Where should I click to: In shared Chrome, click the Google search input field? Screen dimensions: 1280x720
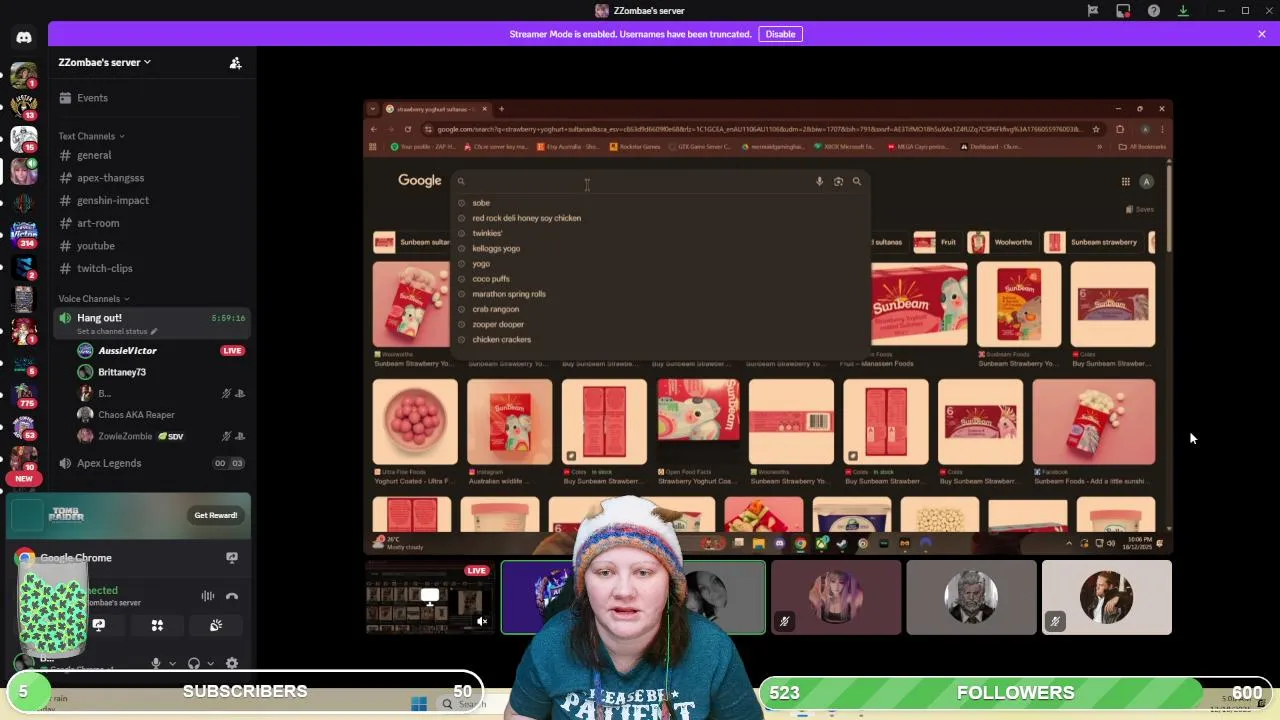click(640, 181)
